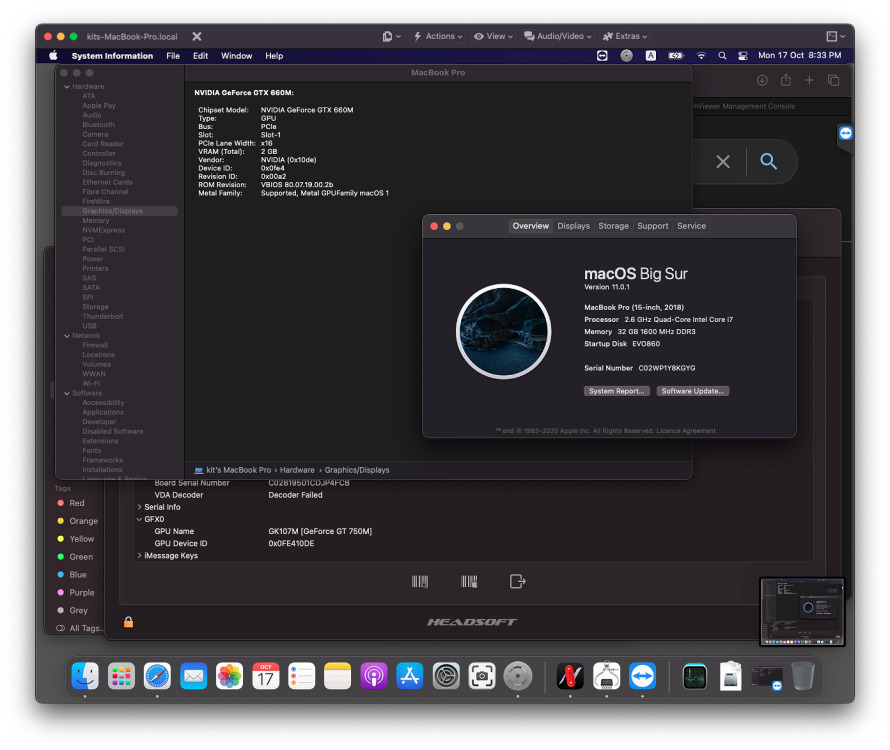Viewport: 890px width, 750px height.
Task: Open the Finder icon in the Dock
Action: (85, 676)
